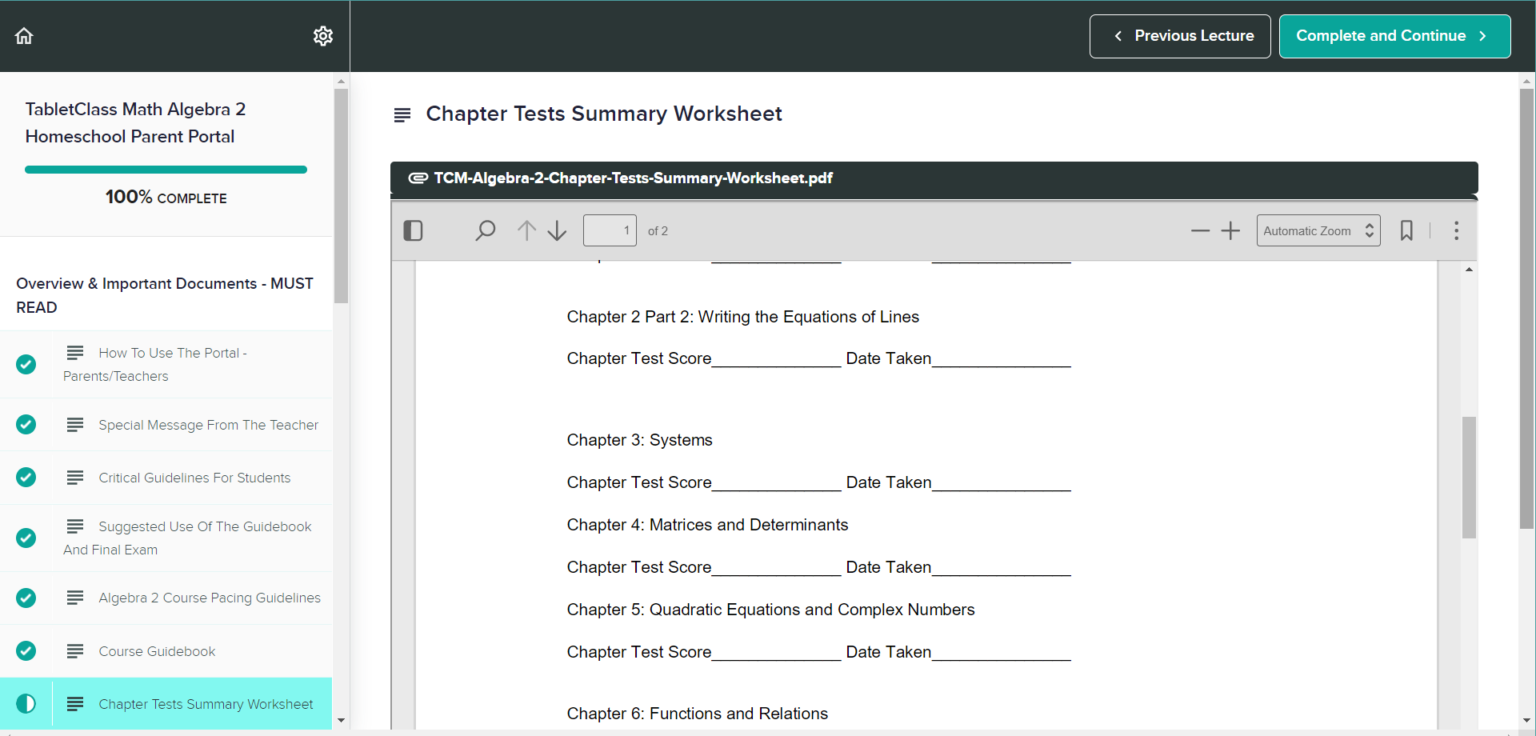
Task: Click the home icon in the header
Action: [24, 36]
